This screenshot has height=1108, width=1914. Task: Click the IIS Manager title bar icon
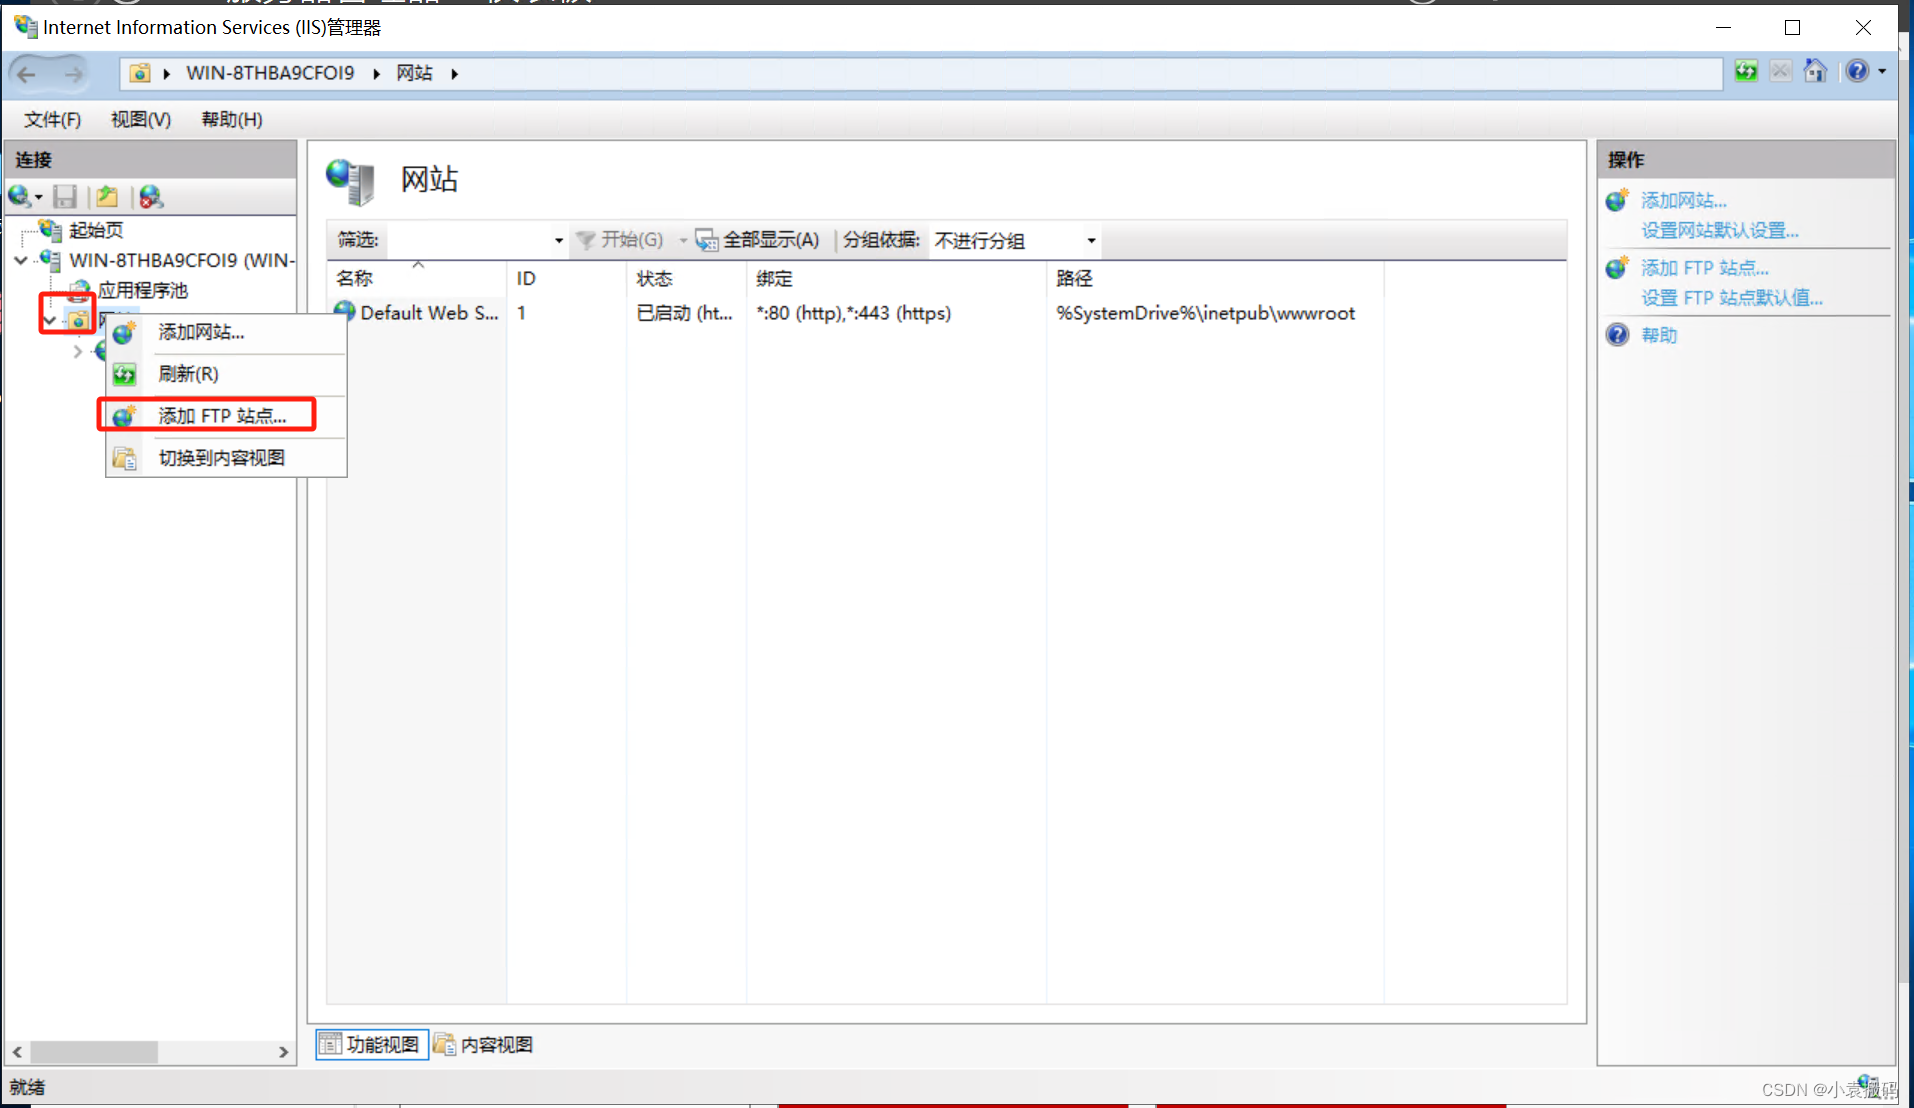26,26
